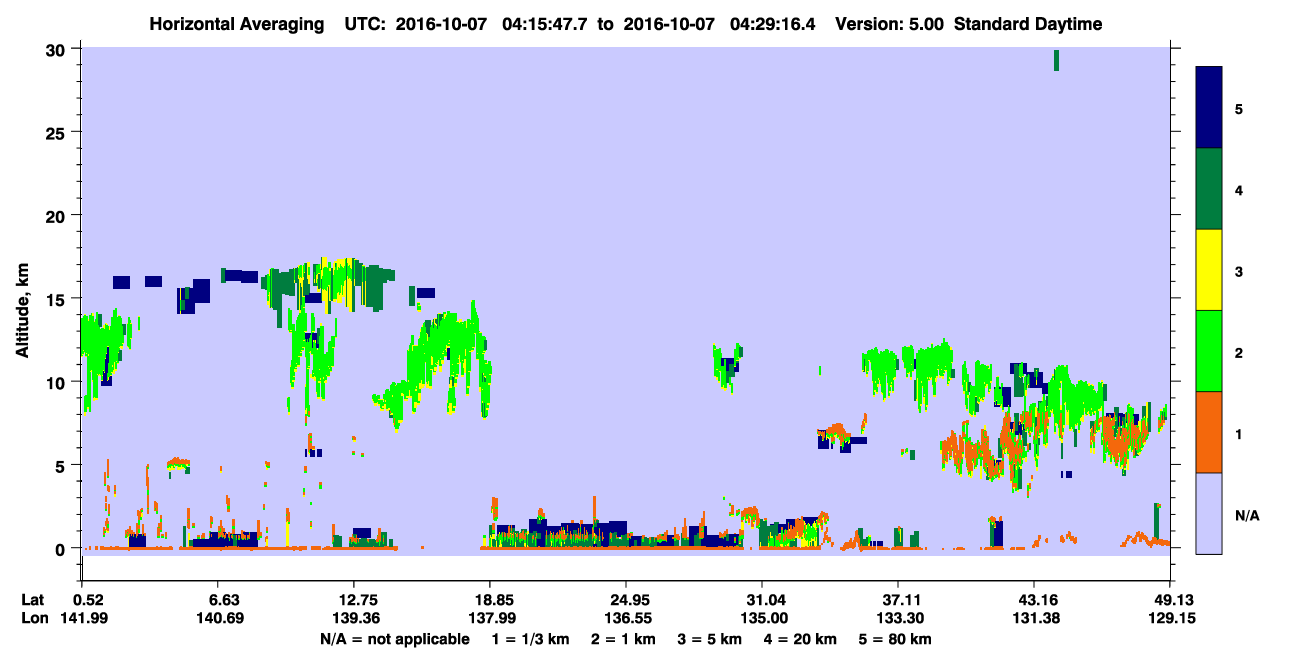Click legend text '2 = 1 km'

[x=623, y=639]
